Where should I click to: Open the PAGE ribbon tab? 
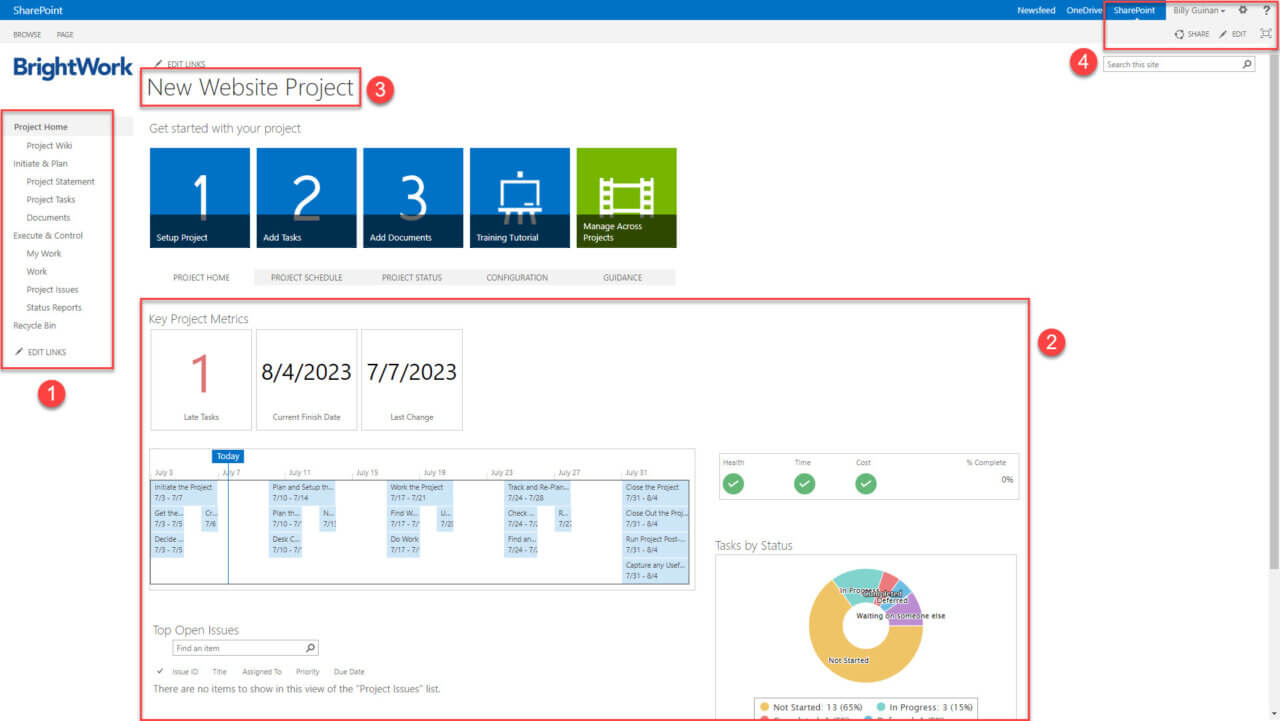[64, 33]
